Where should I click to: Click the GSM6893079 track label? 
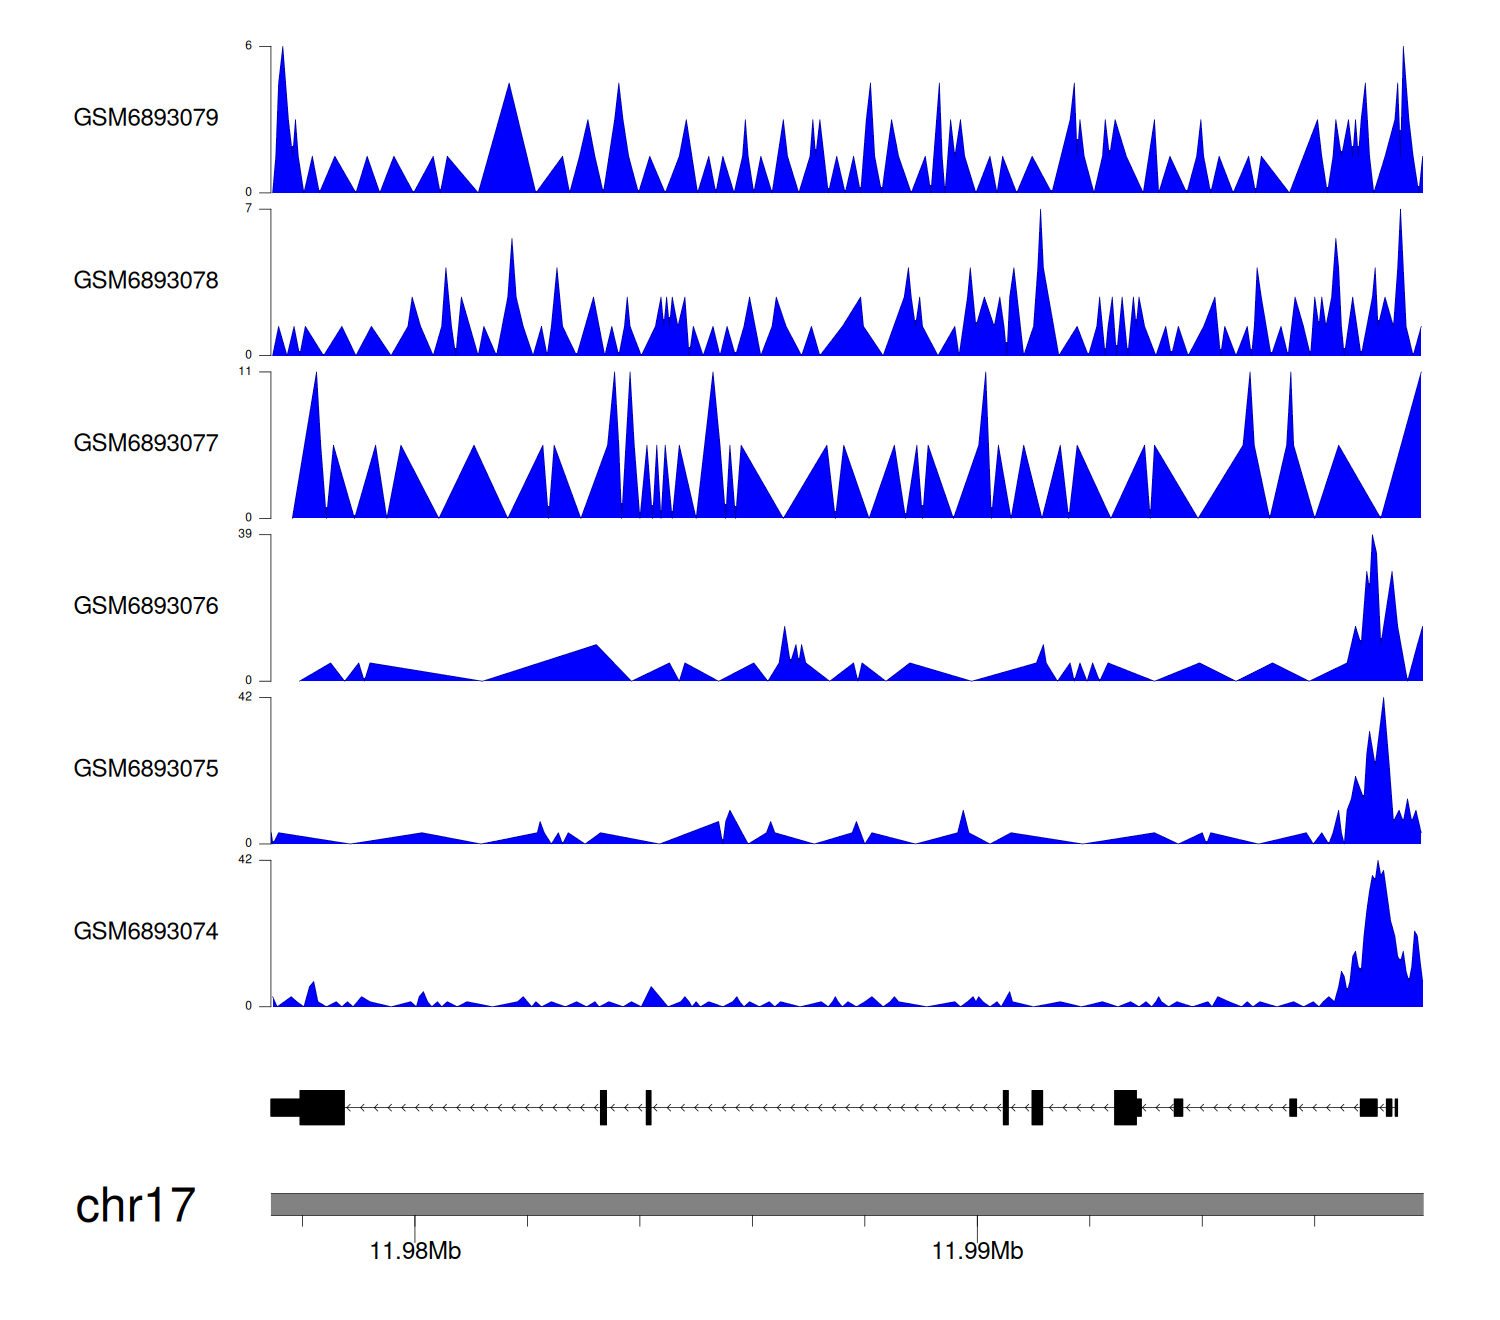[x=146, y=118]
